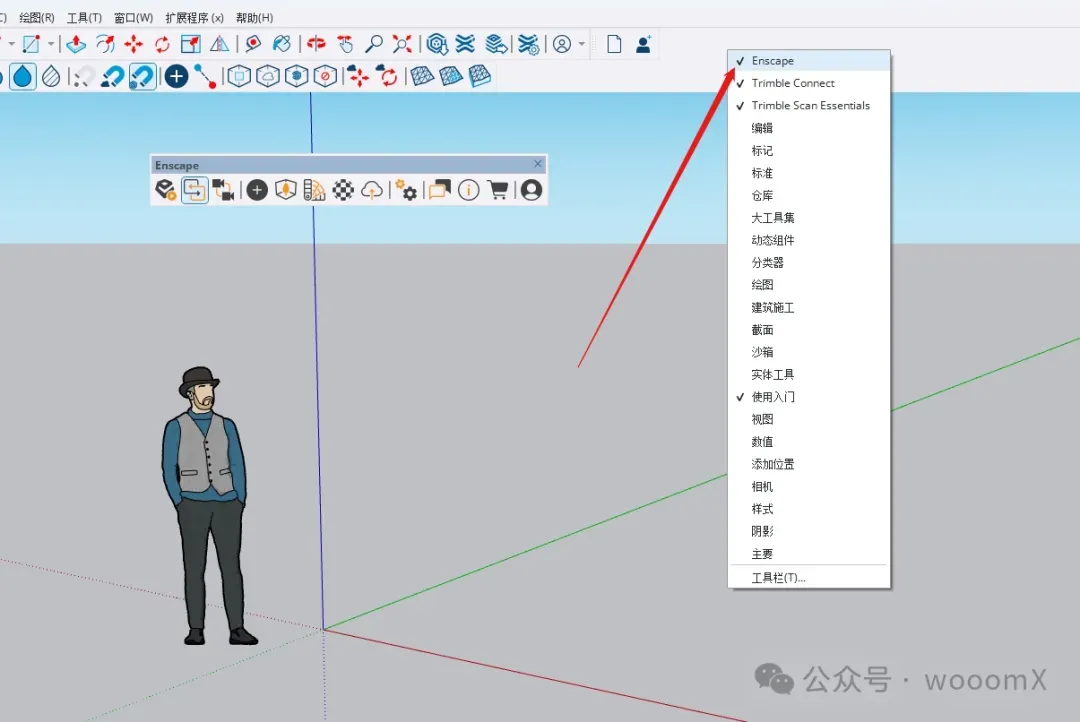Select the Flip mirror tool icon
The image size is (1080, 722).
click(219, 44)
